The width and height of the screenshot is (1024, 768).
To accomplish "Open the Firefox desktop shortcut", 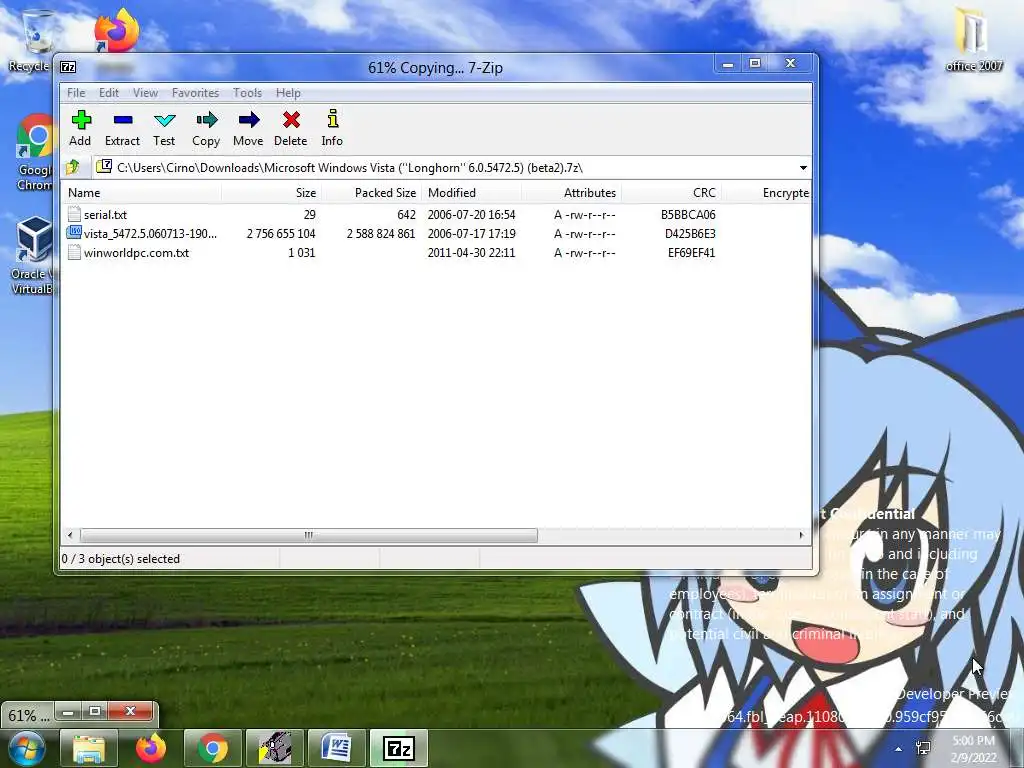I will pyautogui.click(x=116, y=31).
